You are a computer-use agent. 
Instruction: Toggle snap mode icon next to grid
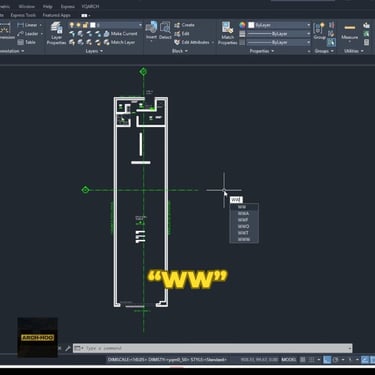pyautogui.click(x=312, y=360)
